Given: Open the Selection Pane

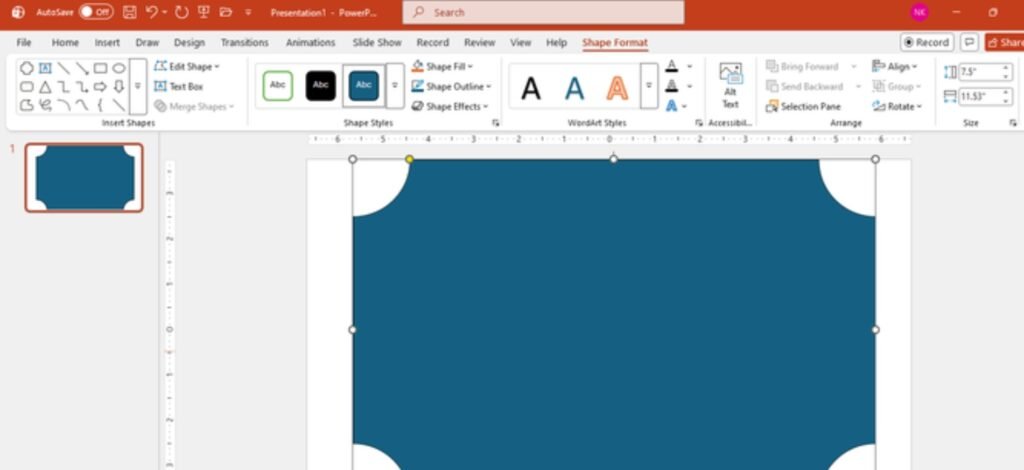Looking at the screenshot, I should point(803,106).
